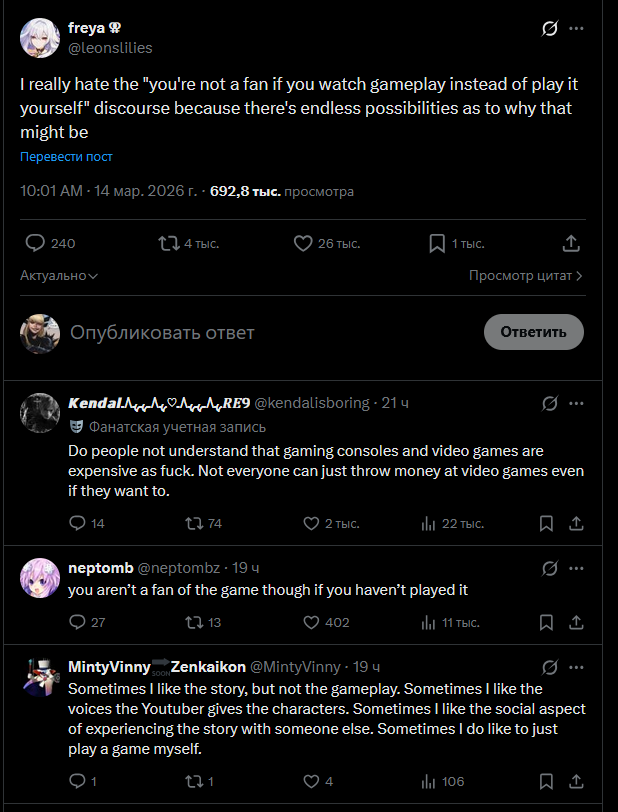
Task: Open more menu on MintyVinny's reply
Action: (576, 667)
